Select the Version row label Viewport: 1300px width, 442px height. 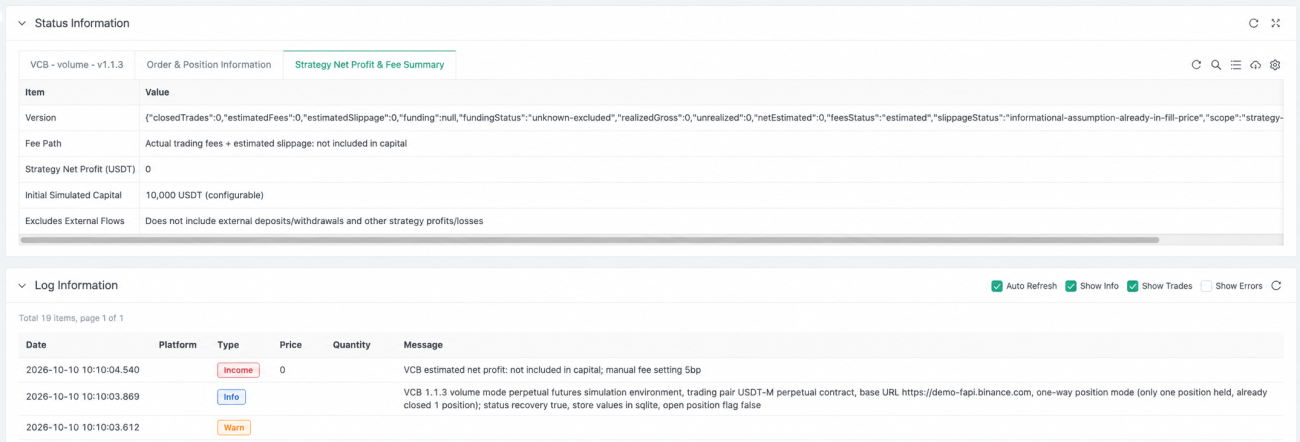pos(41,118)
